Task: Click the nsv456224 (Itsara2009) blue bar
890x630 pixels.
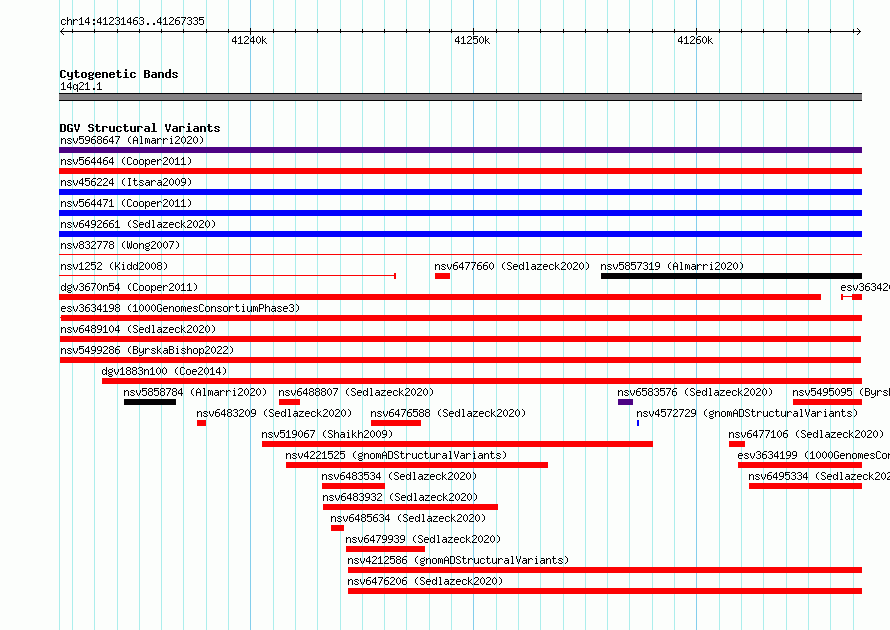Action: pyautogui.click(x=460, y=192)
